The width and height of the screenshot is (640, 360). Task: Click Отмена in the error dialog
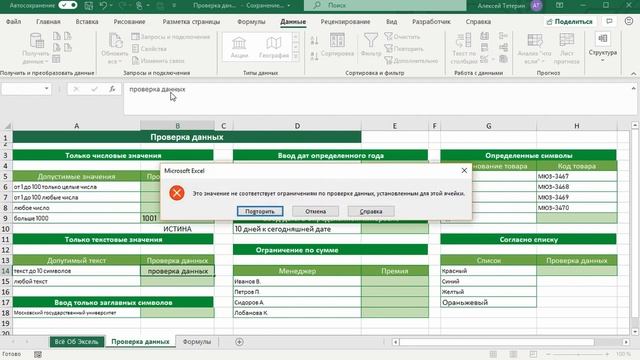pos(316,211)
